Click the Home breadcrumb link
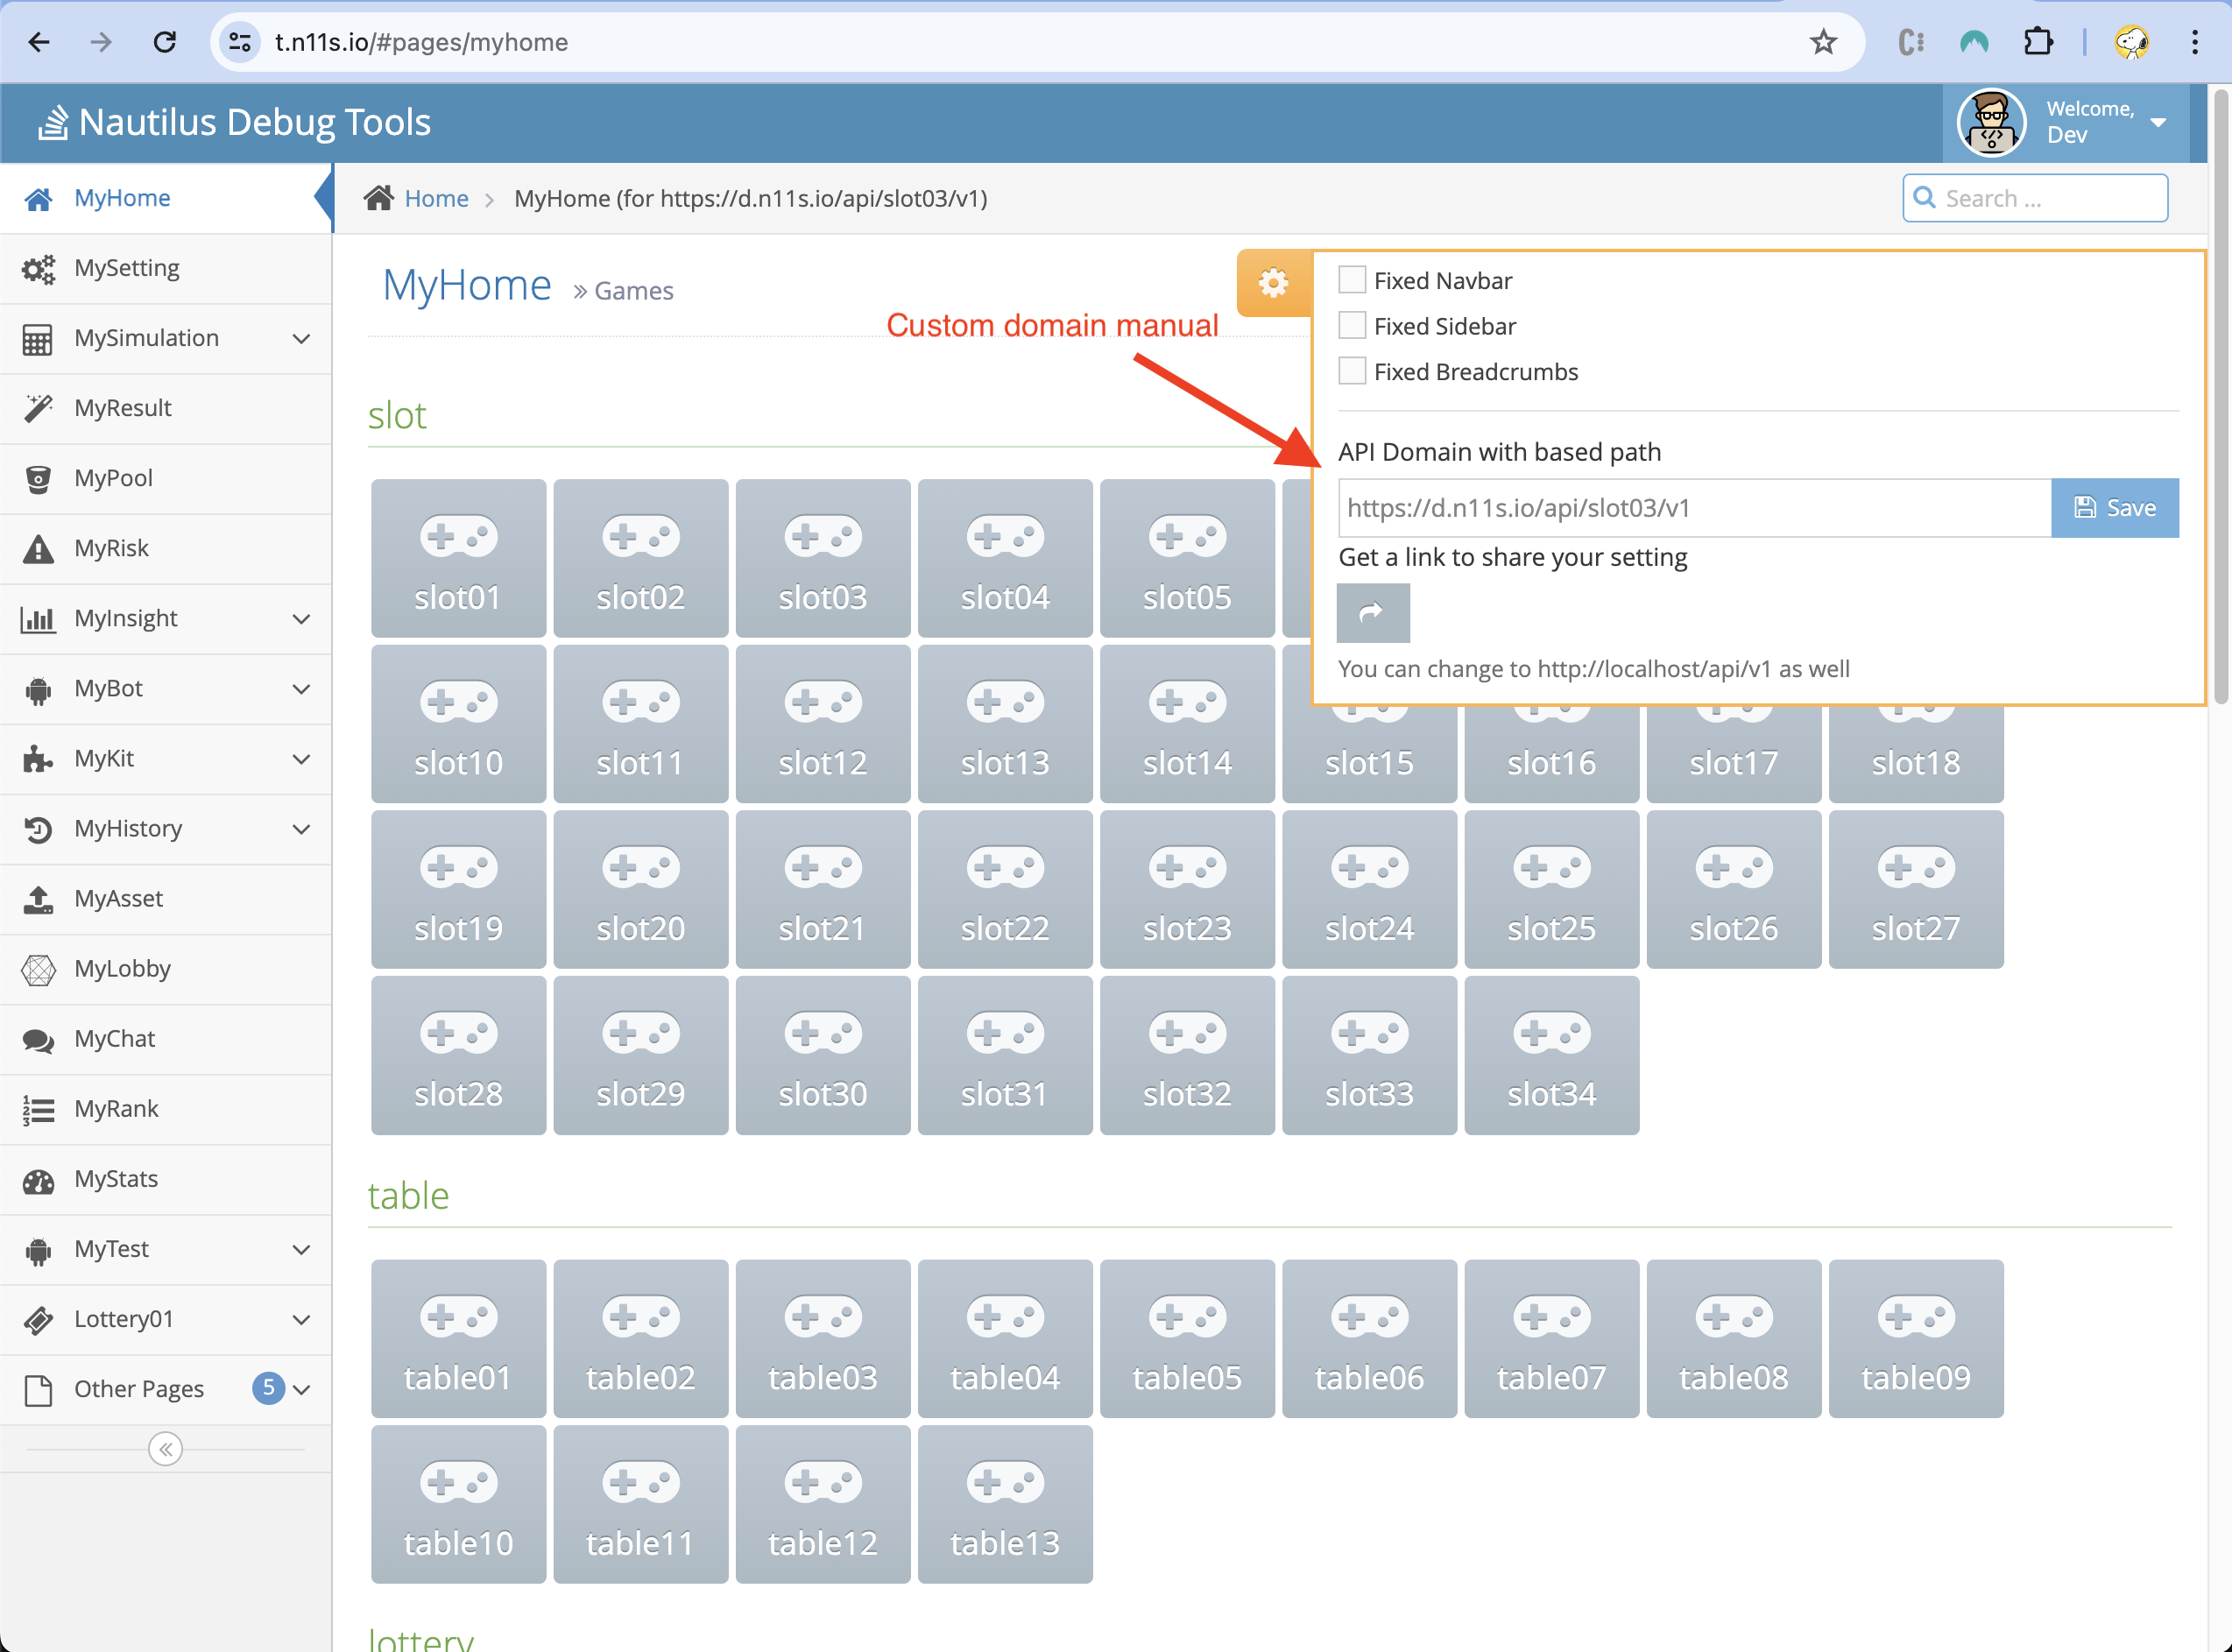 pos(436,198)
